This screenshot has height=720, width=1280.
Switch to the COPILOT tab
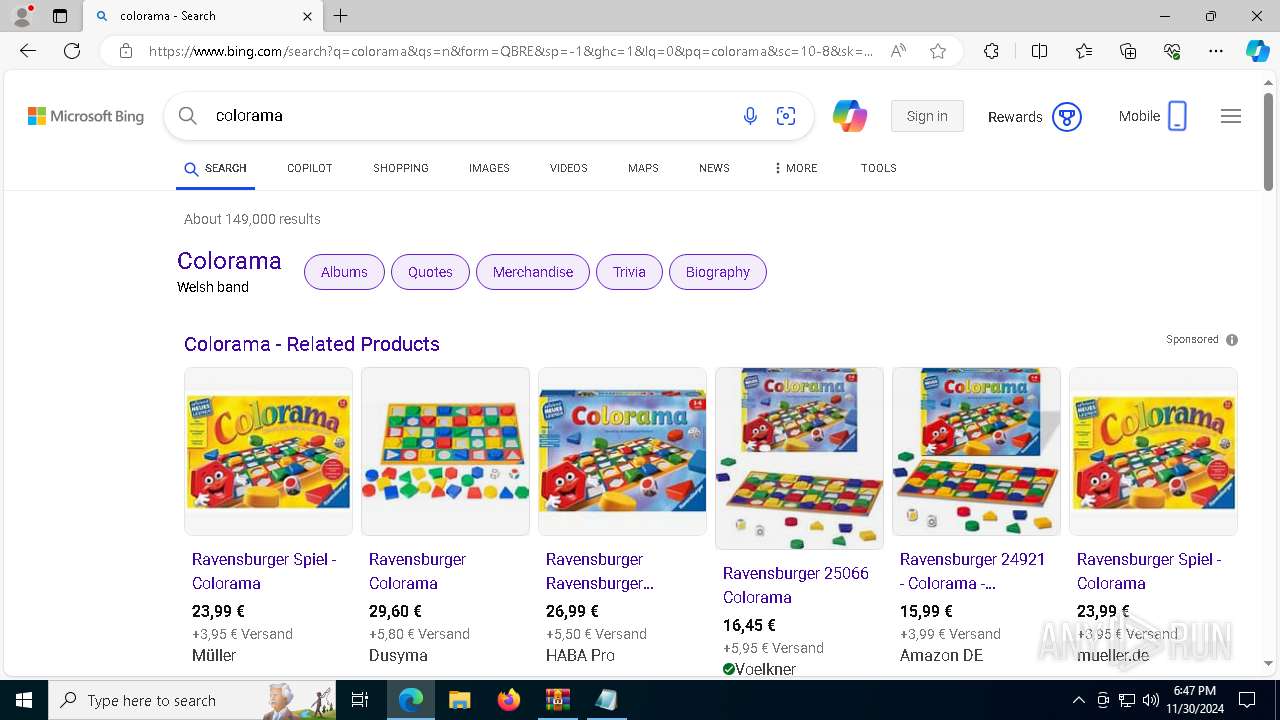[310, 168]
